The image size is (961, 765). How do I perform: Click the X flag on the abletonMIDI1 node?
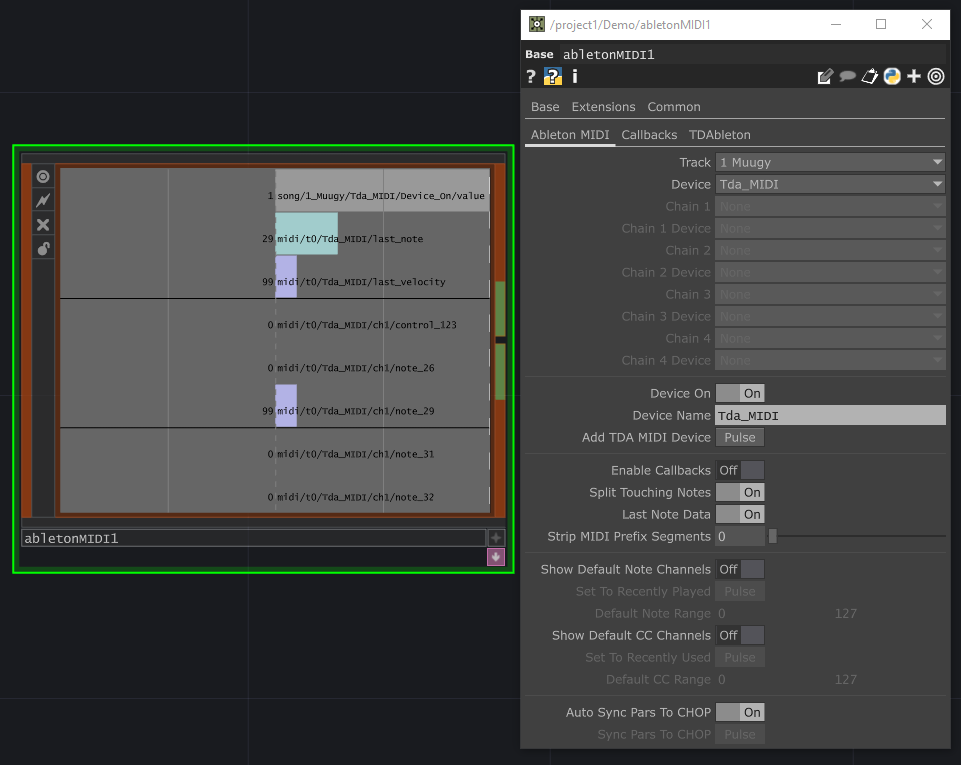pyautogui.click(x=42, y=224)
